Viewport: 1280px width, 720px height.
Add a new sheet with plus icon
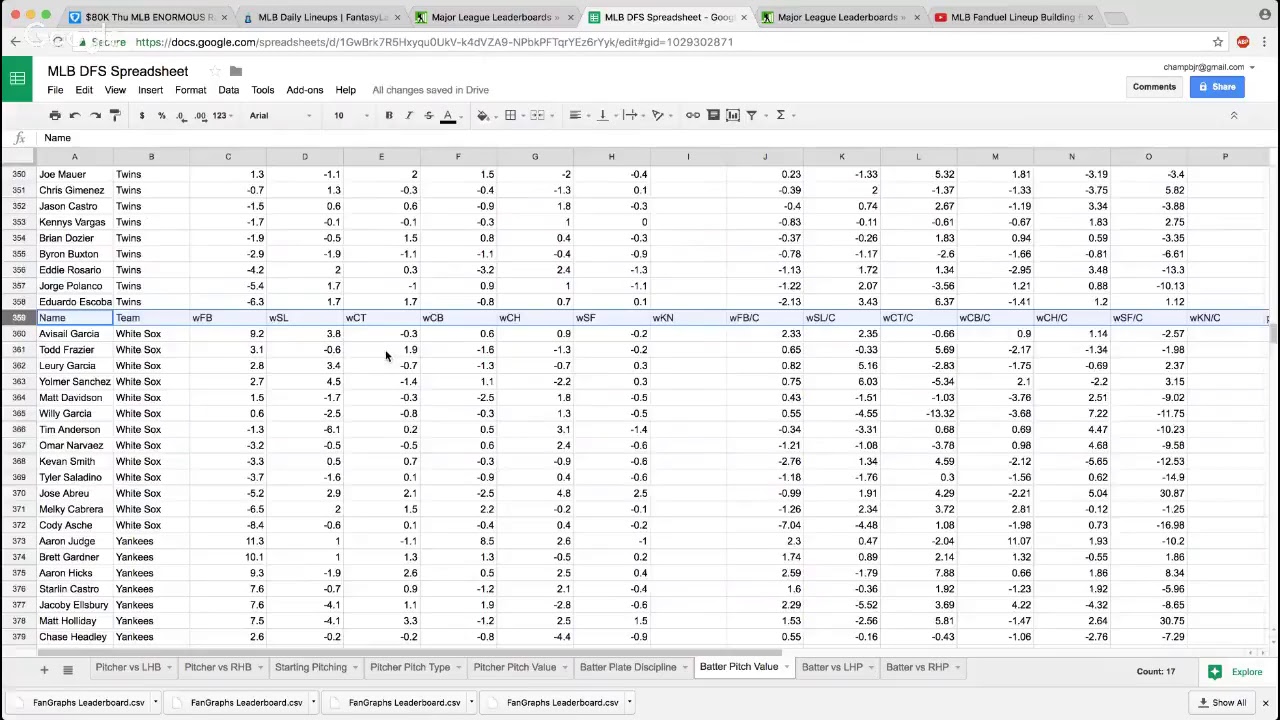[44, 669]
